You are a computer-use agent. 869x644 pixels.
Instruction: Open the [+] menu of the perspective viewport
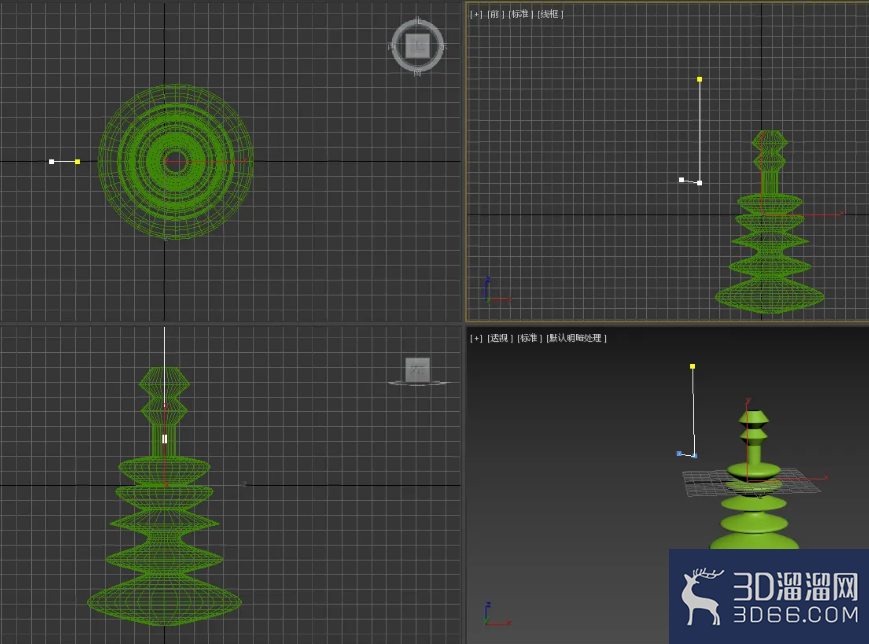(476, 338)
